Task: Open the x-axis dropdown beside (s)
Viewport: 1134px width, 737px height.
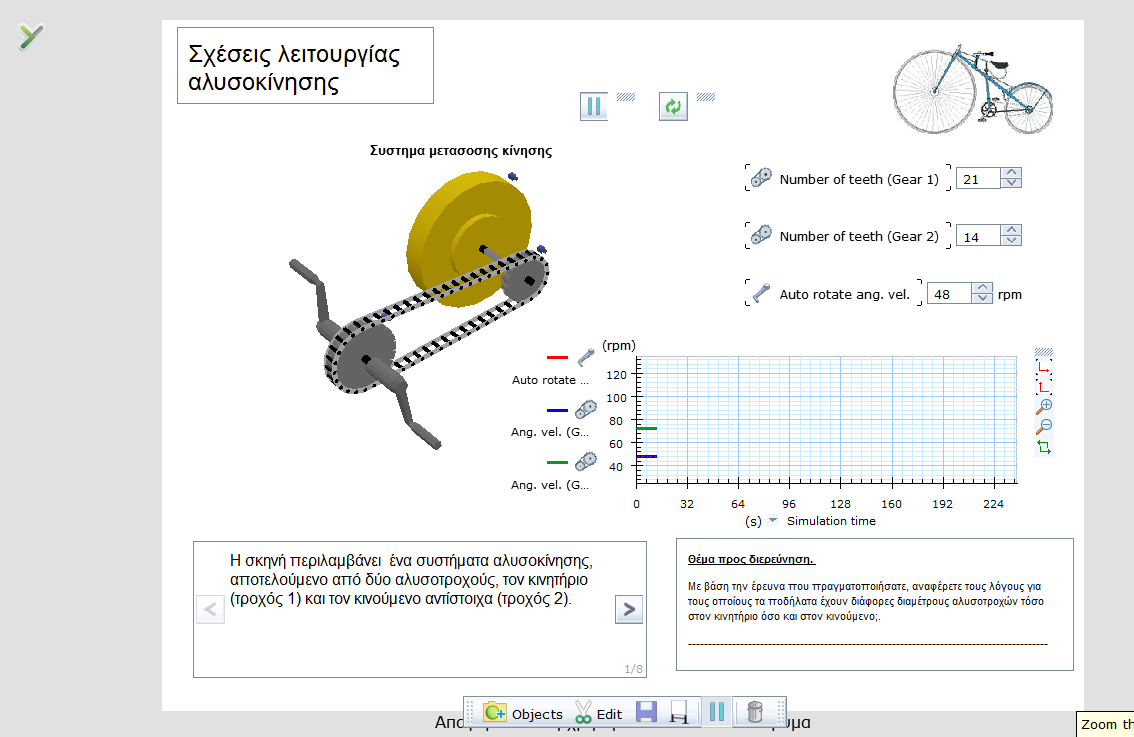Action: [x=772, y=520]
